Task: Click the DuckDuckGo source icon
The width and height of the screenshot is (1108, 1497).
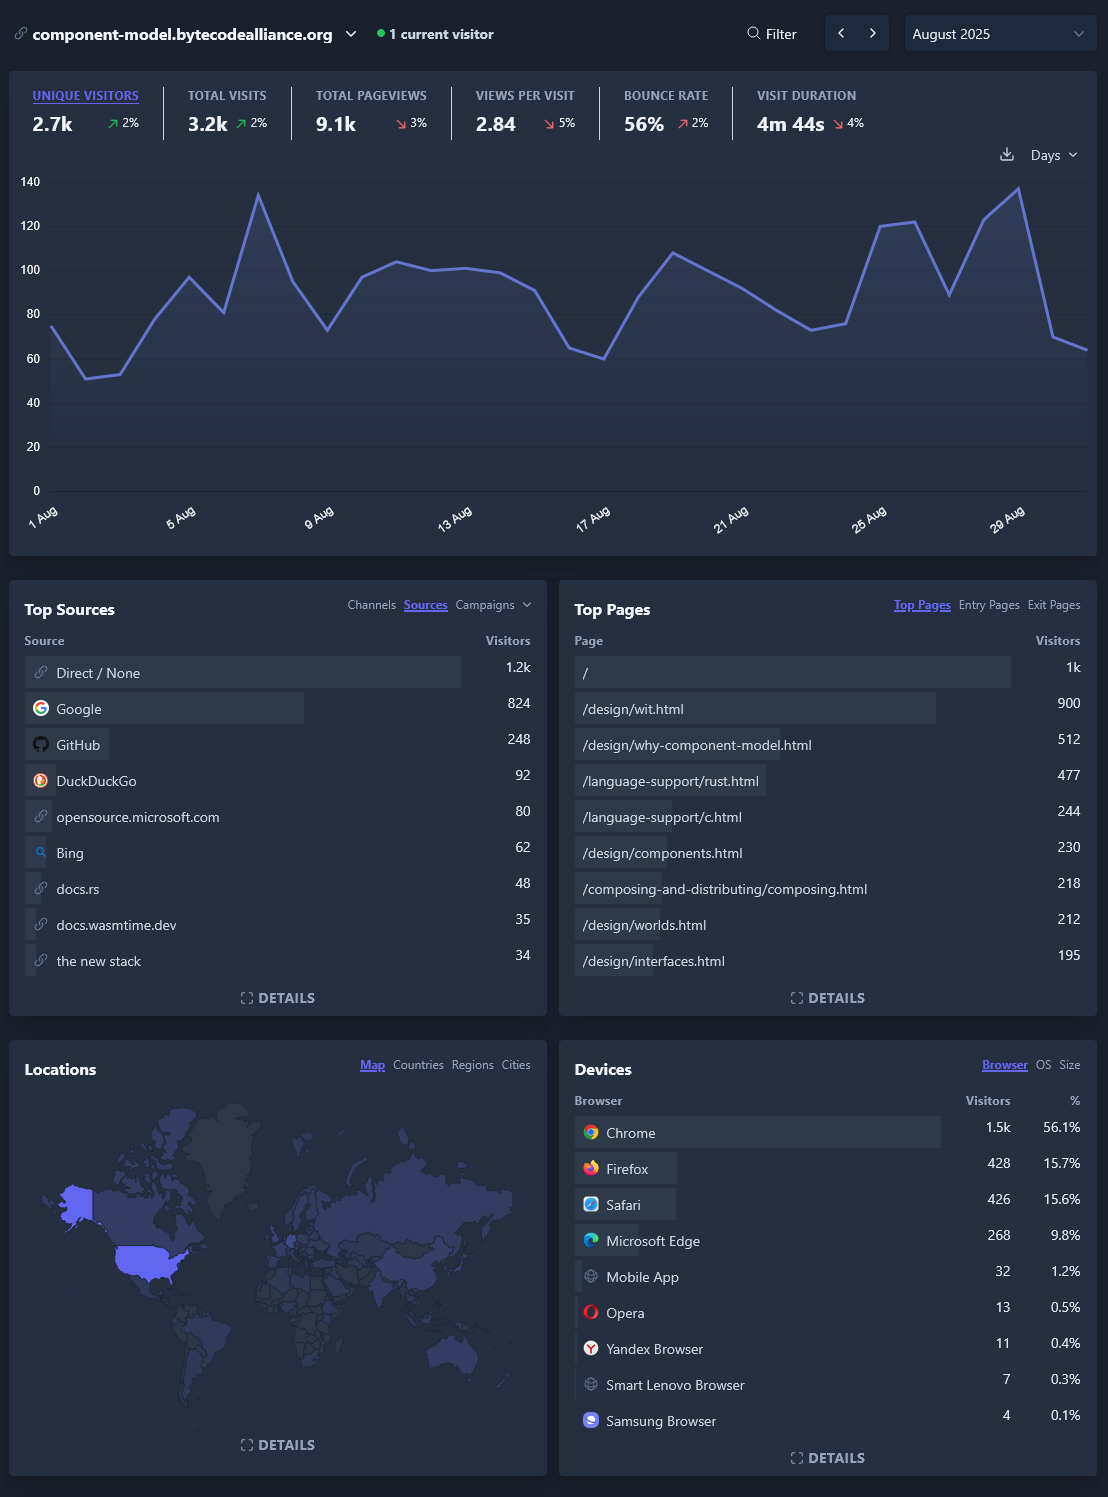Action: [41, 781]
